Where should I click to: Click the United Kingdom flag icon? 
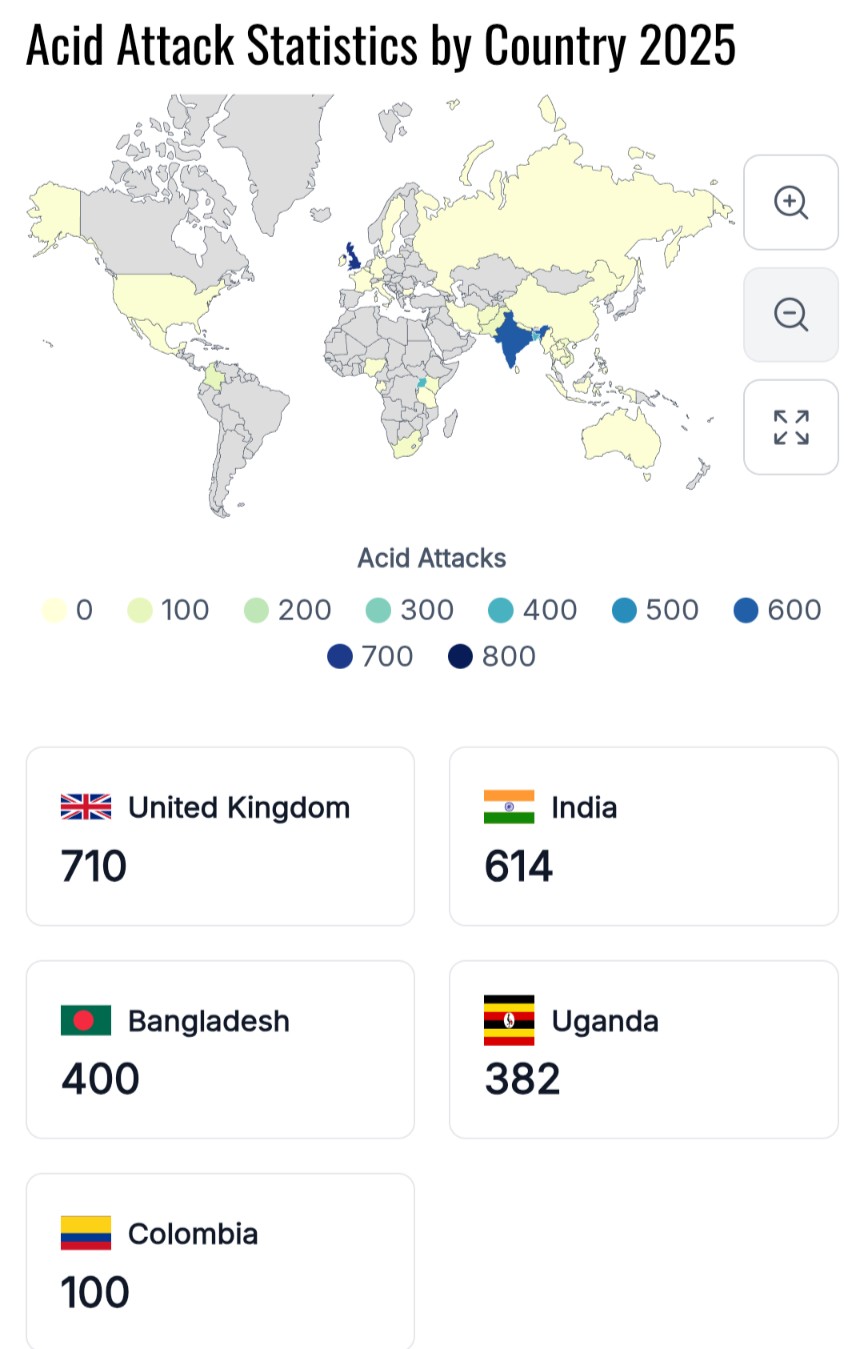pyautogui.click(x=86, y=807)
